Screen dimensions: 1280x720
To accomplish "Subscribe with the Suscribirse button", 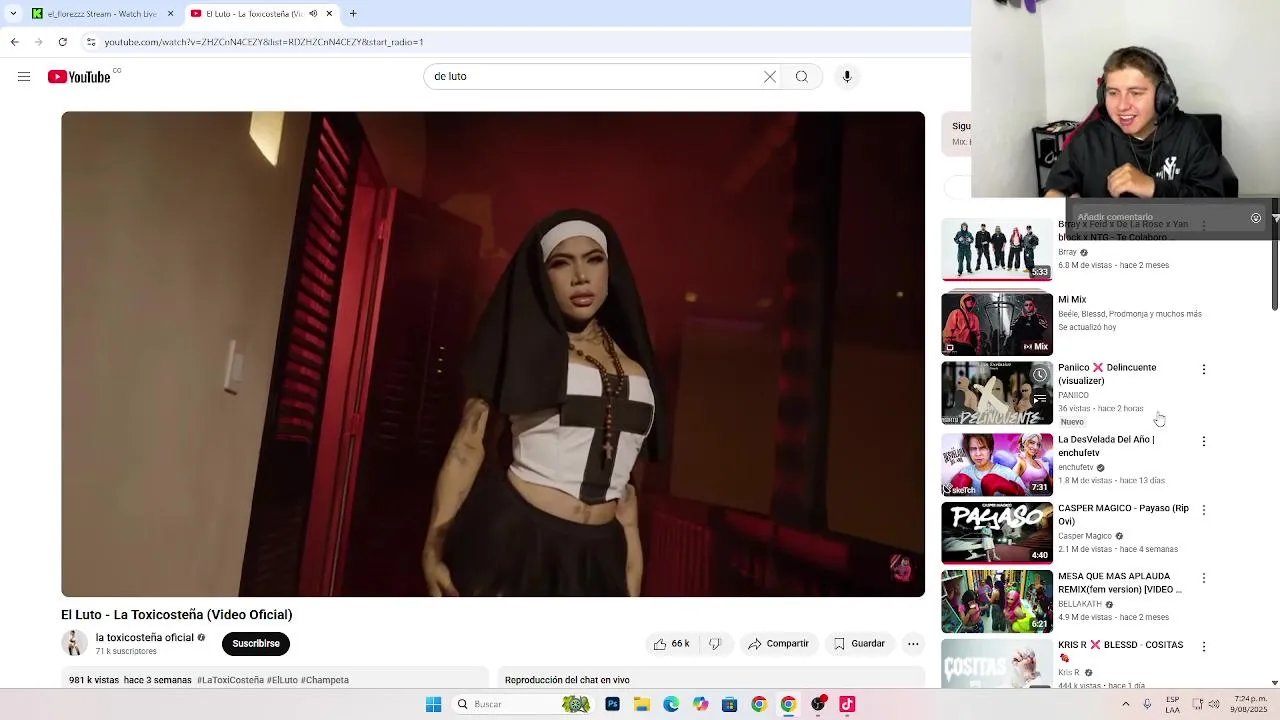I will click(x=256, y=644).
